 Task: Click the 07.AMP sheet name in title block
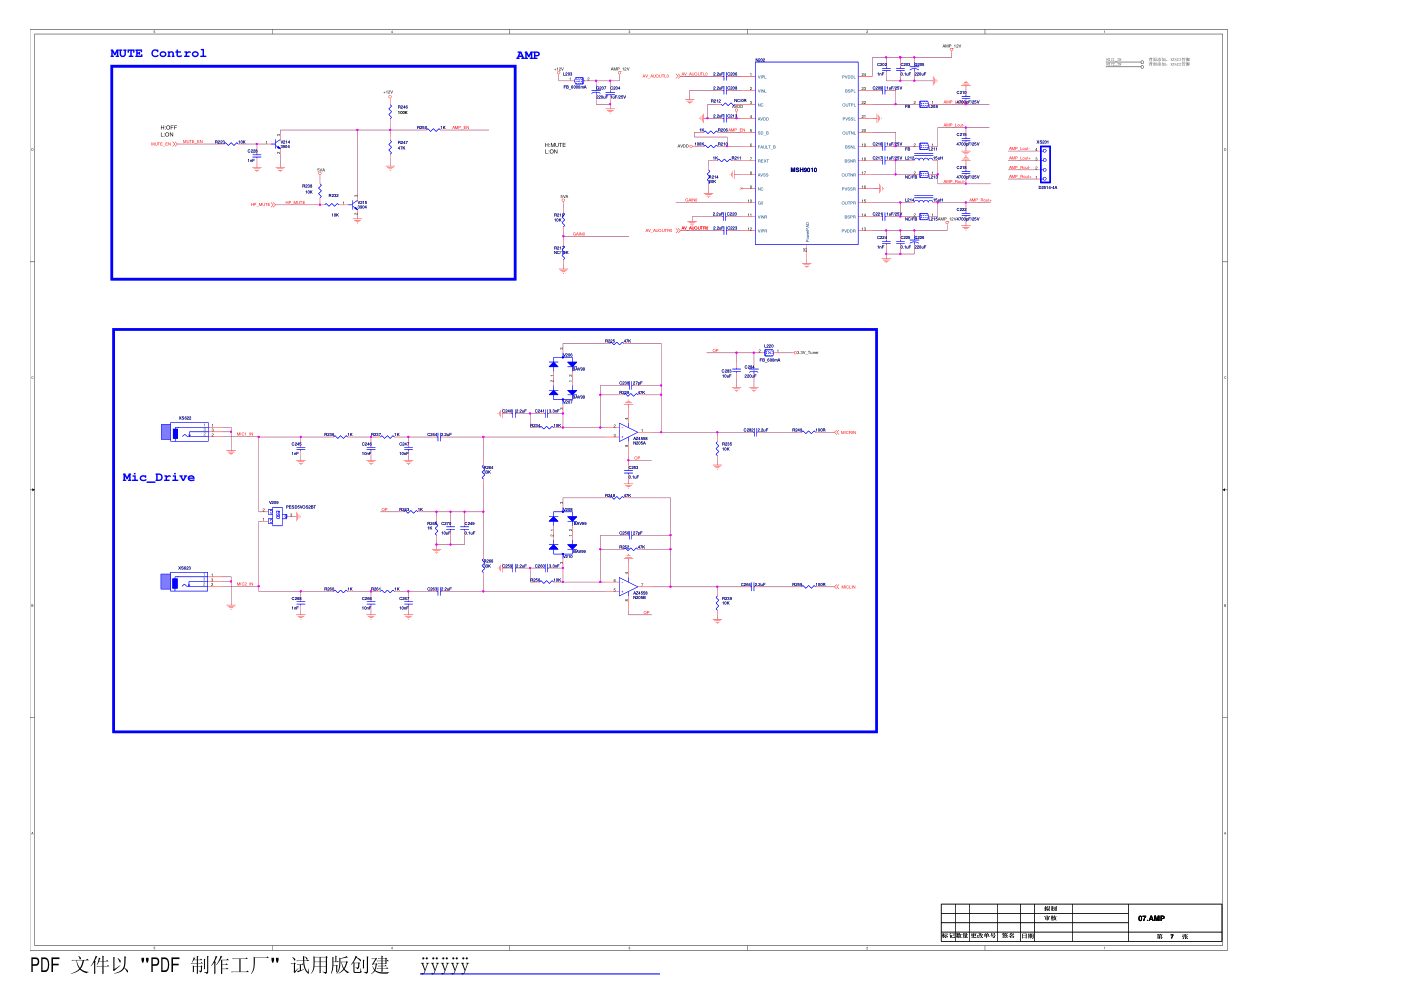tap(1151, 918)
